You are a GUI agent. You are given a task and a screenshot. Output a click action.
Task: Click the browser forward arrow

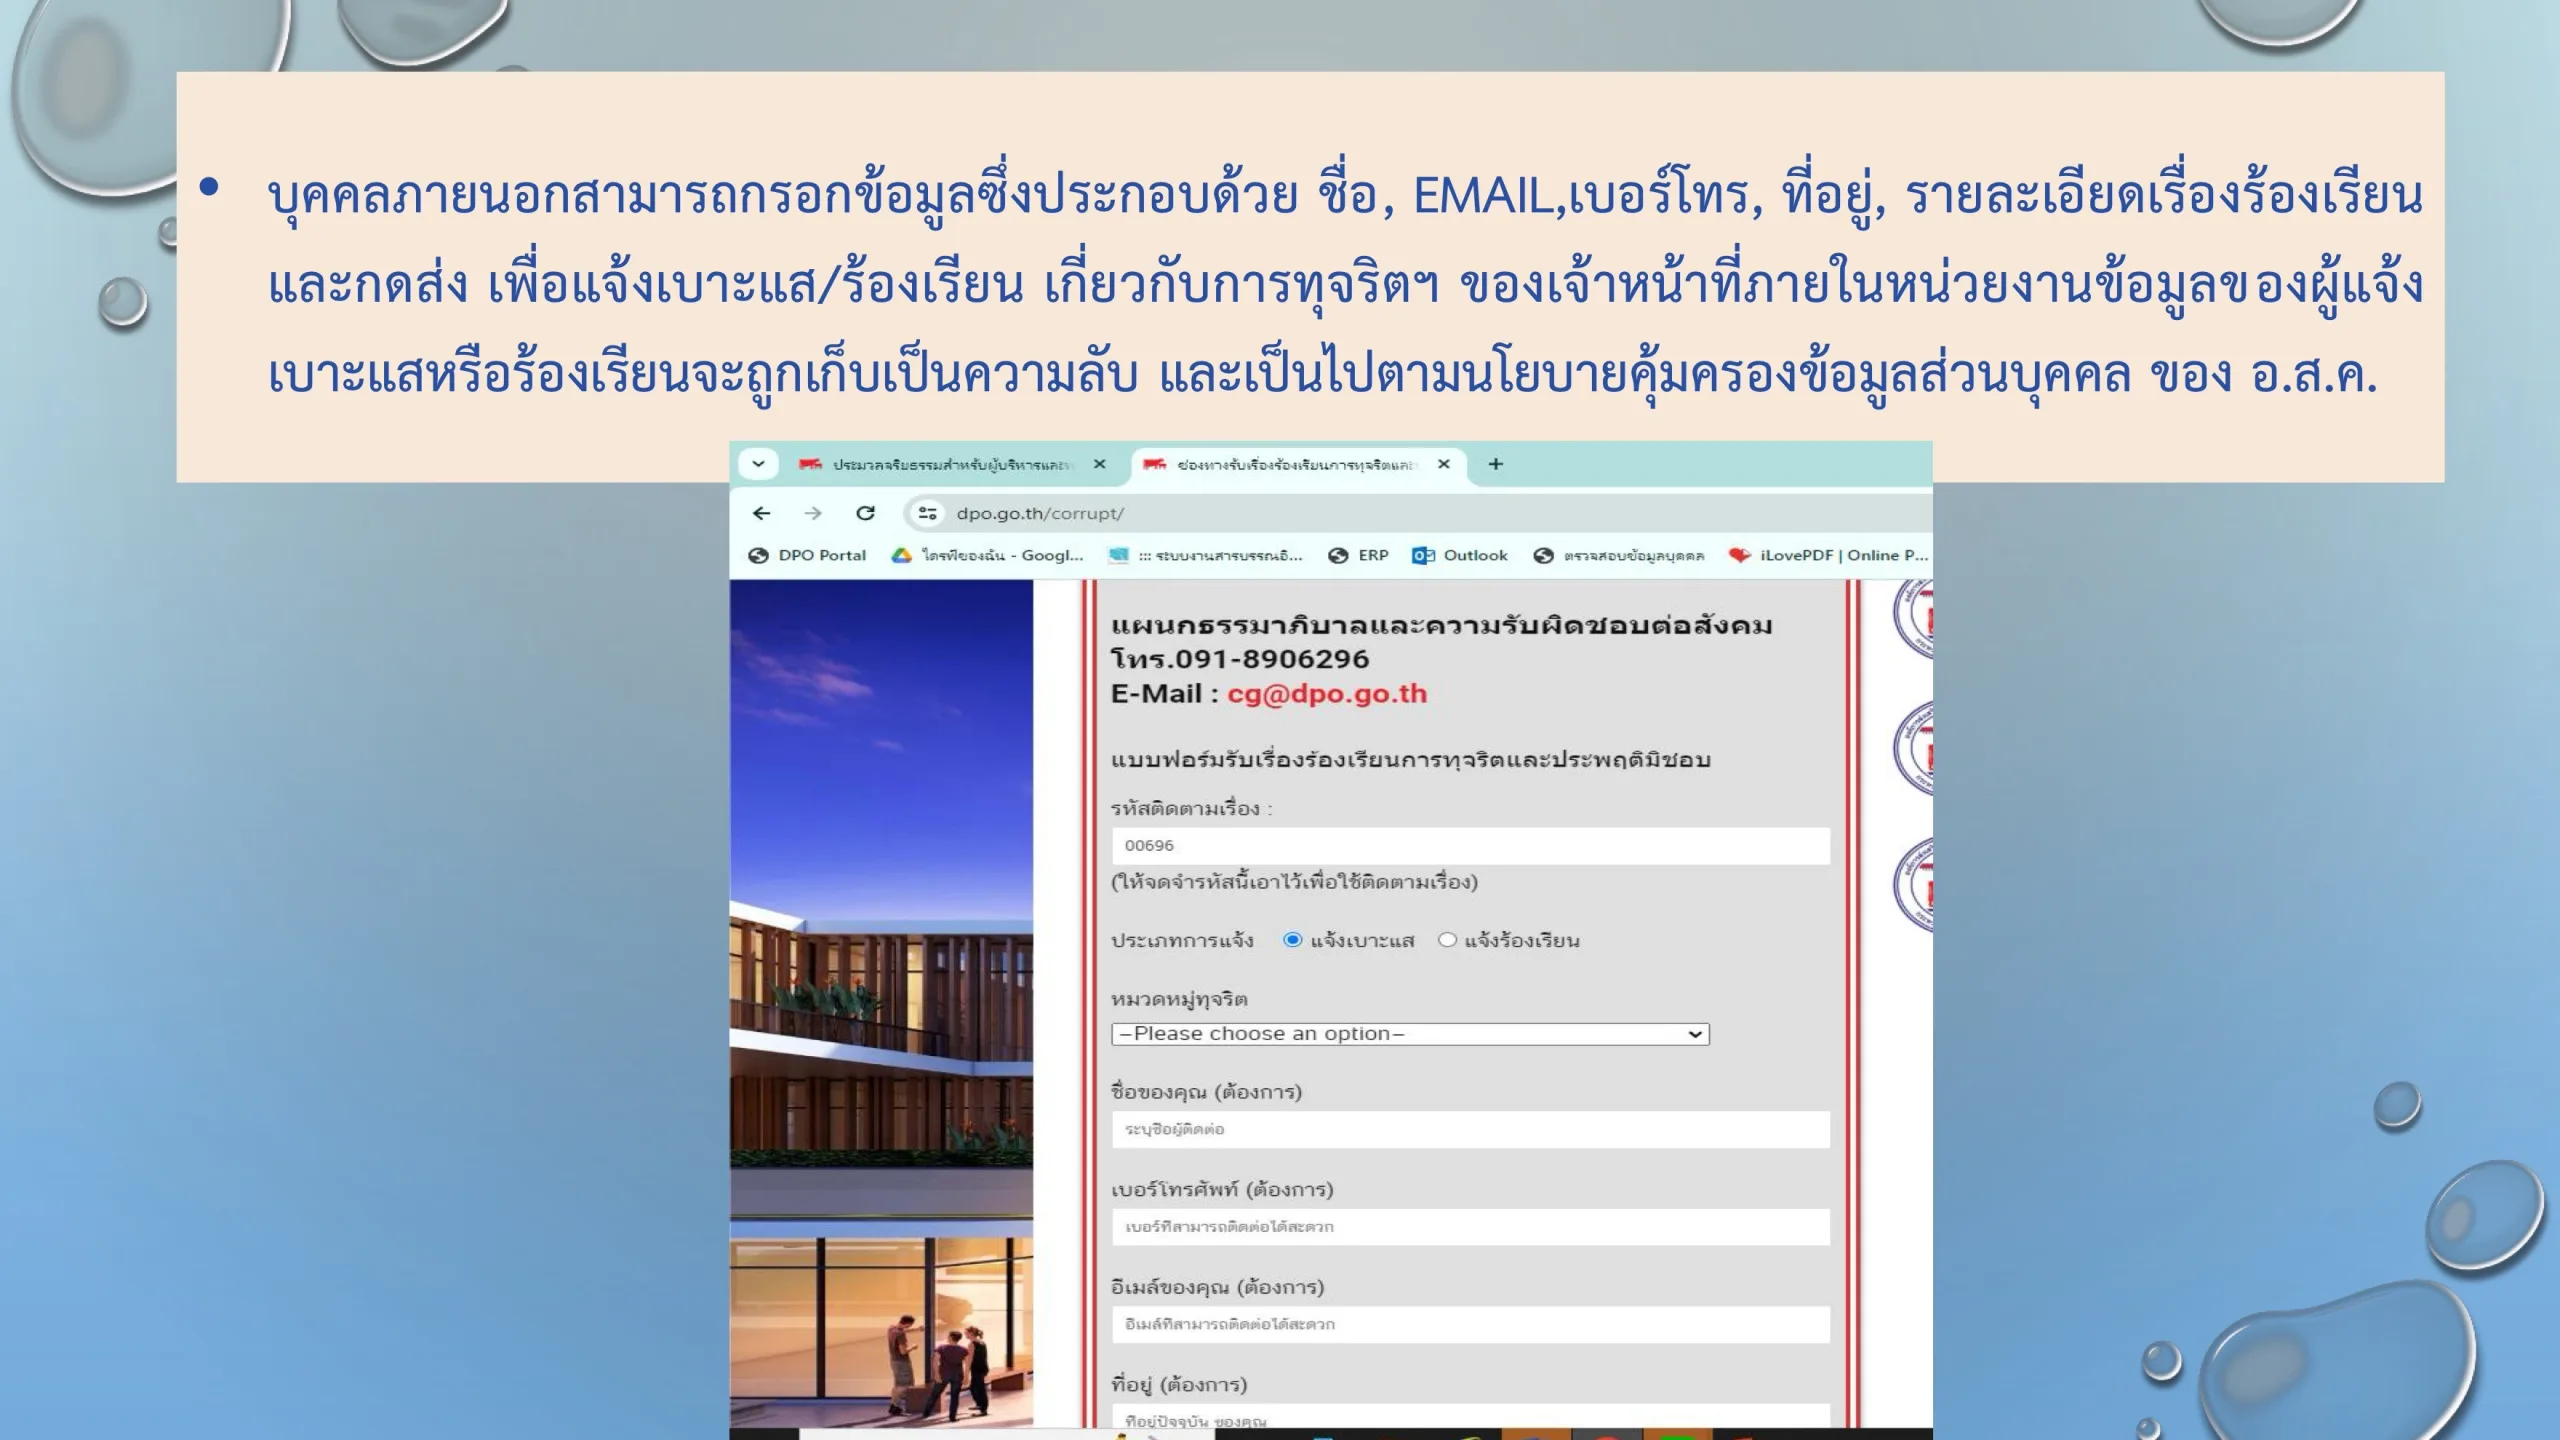813,513
